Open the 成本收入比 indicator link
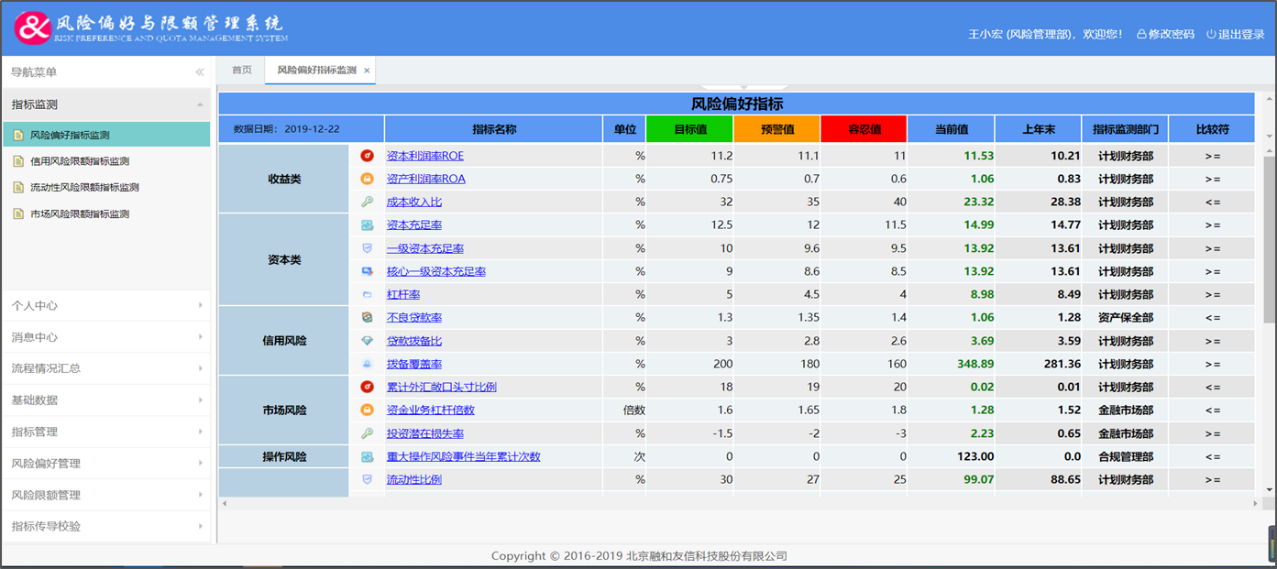The height and width of the screenshot is (569, 1277). pos(414,202)
